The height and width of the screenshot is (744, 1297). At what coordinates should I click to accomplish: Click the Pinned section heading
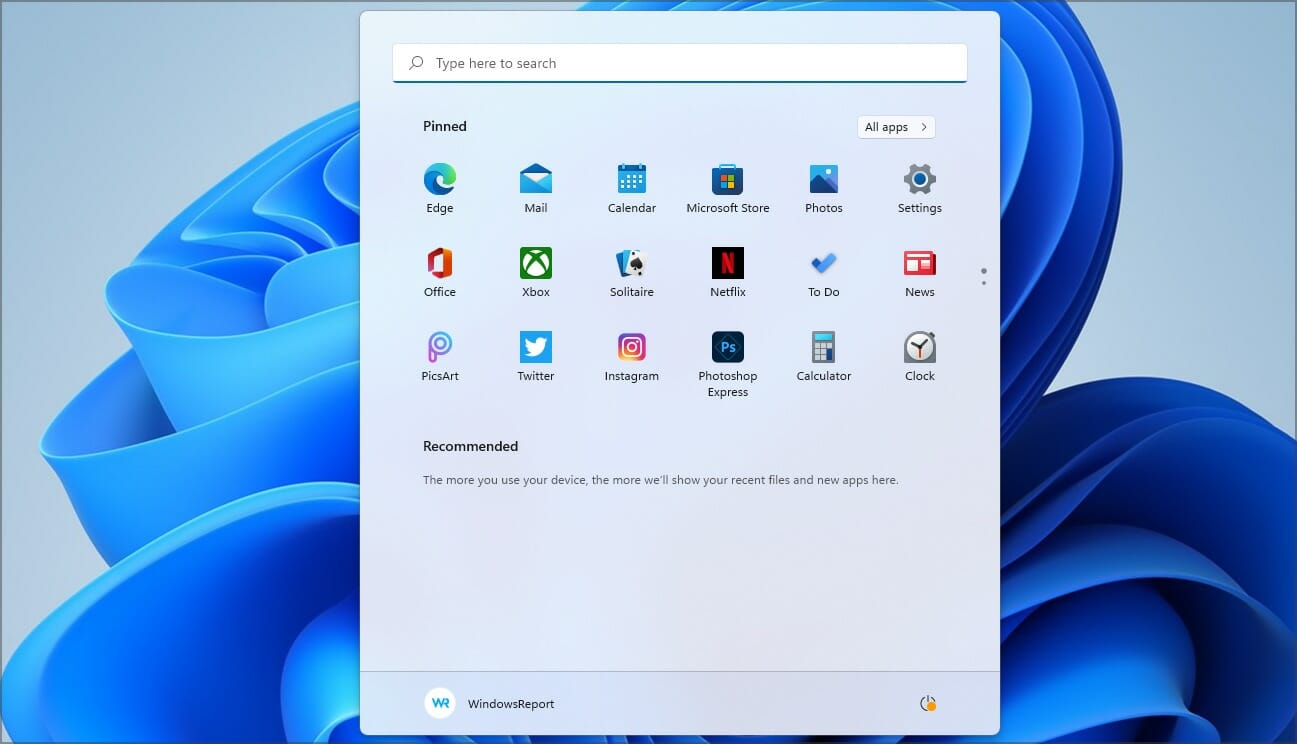445,126
